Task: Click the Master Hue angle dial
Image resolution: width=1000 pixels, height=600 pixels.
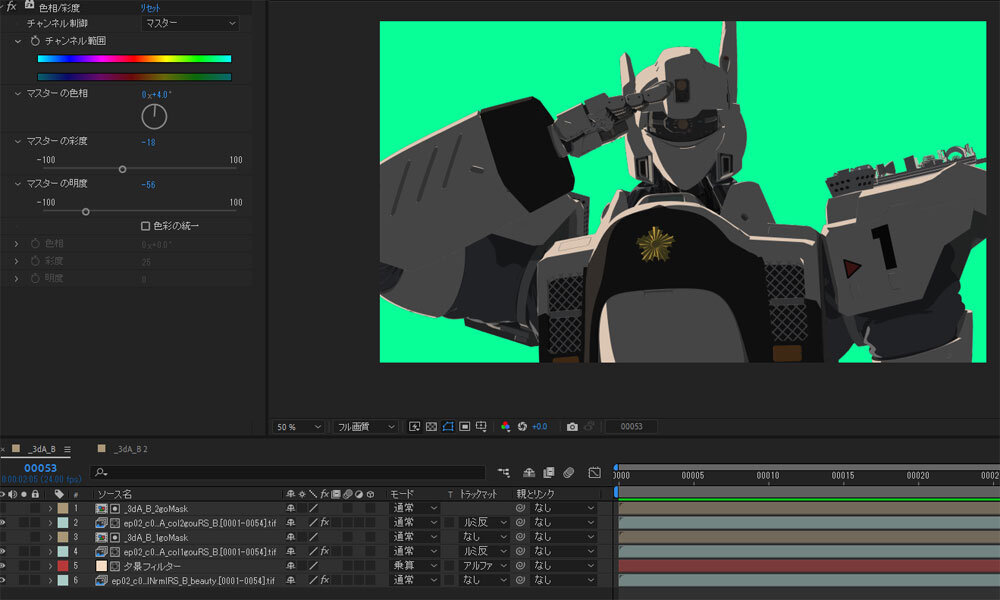Action: tap(154, 117)
